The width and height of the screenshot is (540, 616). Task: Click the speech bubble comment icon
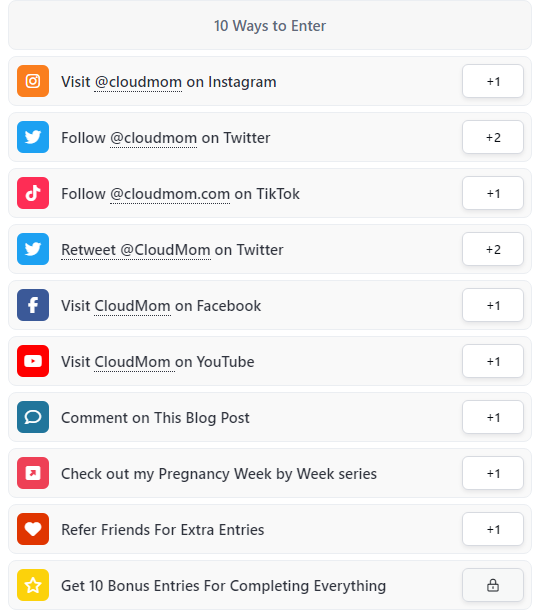pyautogui.click(x=33, y=417)
